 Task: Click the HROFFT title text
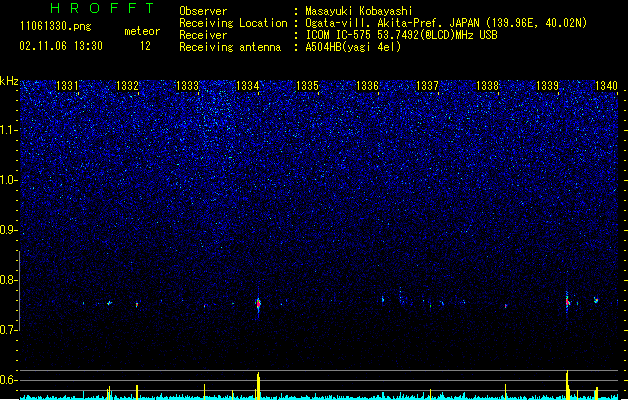pyautogui.click(x=102, y=8)
